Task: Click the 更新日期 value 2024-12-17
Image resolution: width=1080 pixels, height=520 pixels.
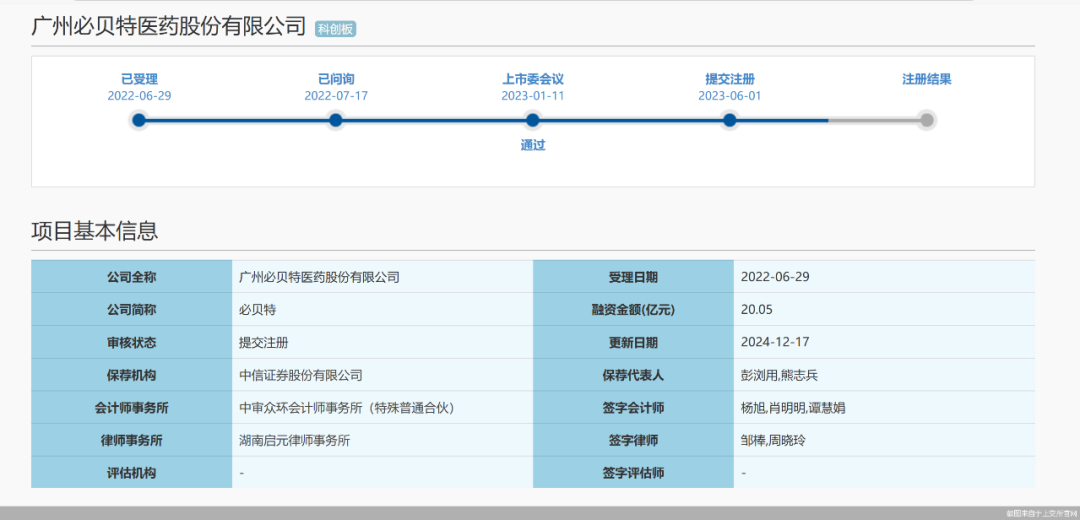Action: pos(775,343)
